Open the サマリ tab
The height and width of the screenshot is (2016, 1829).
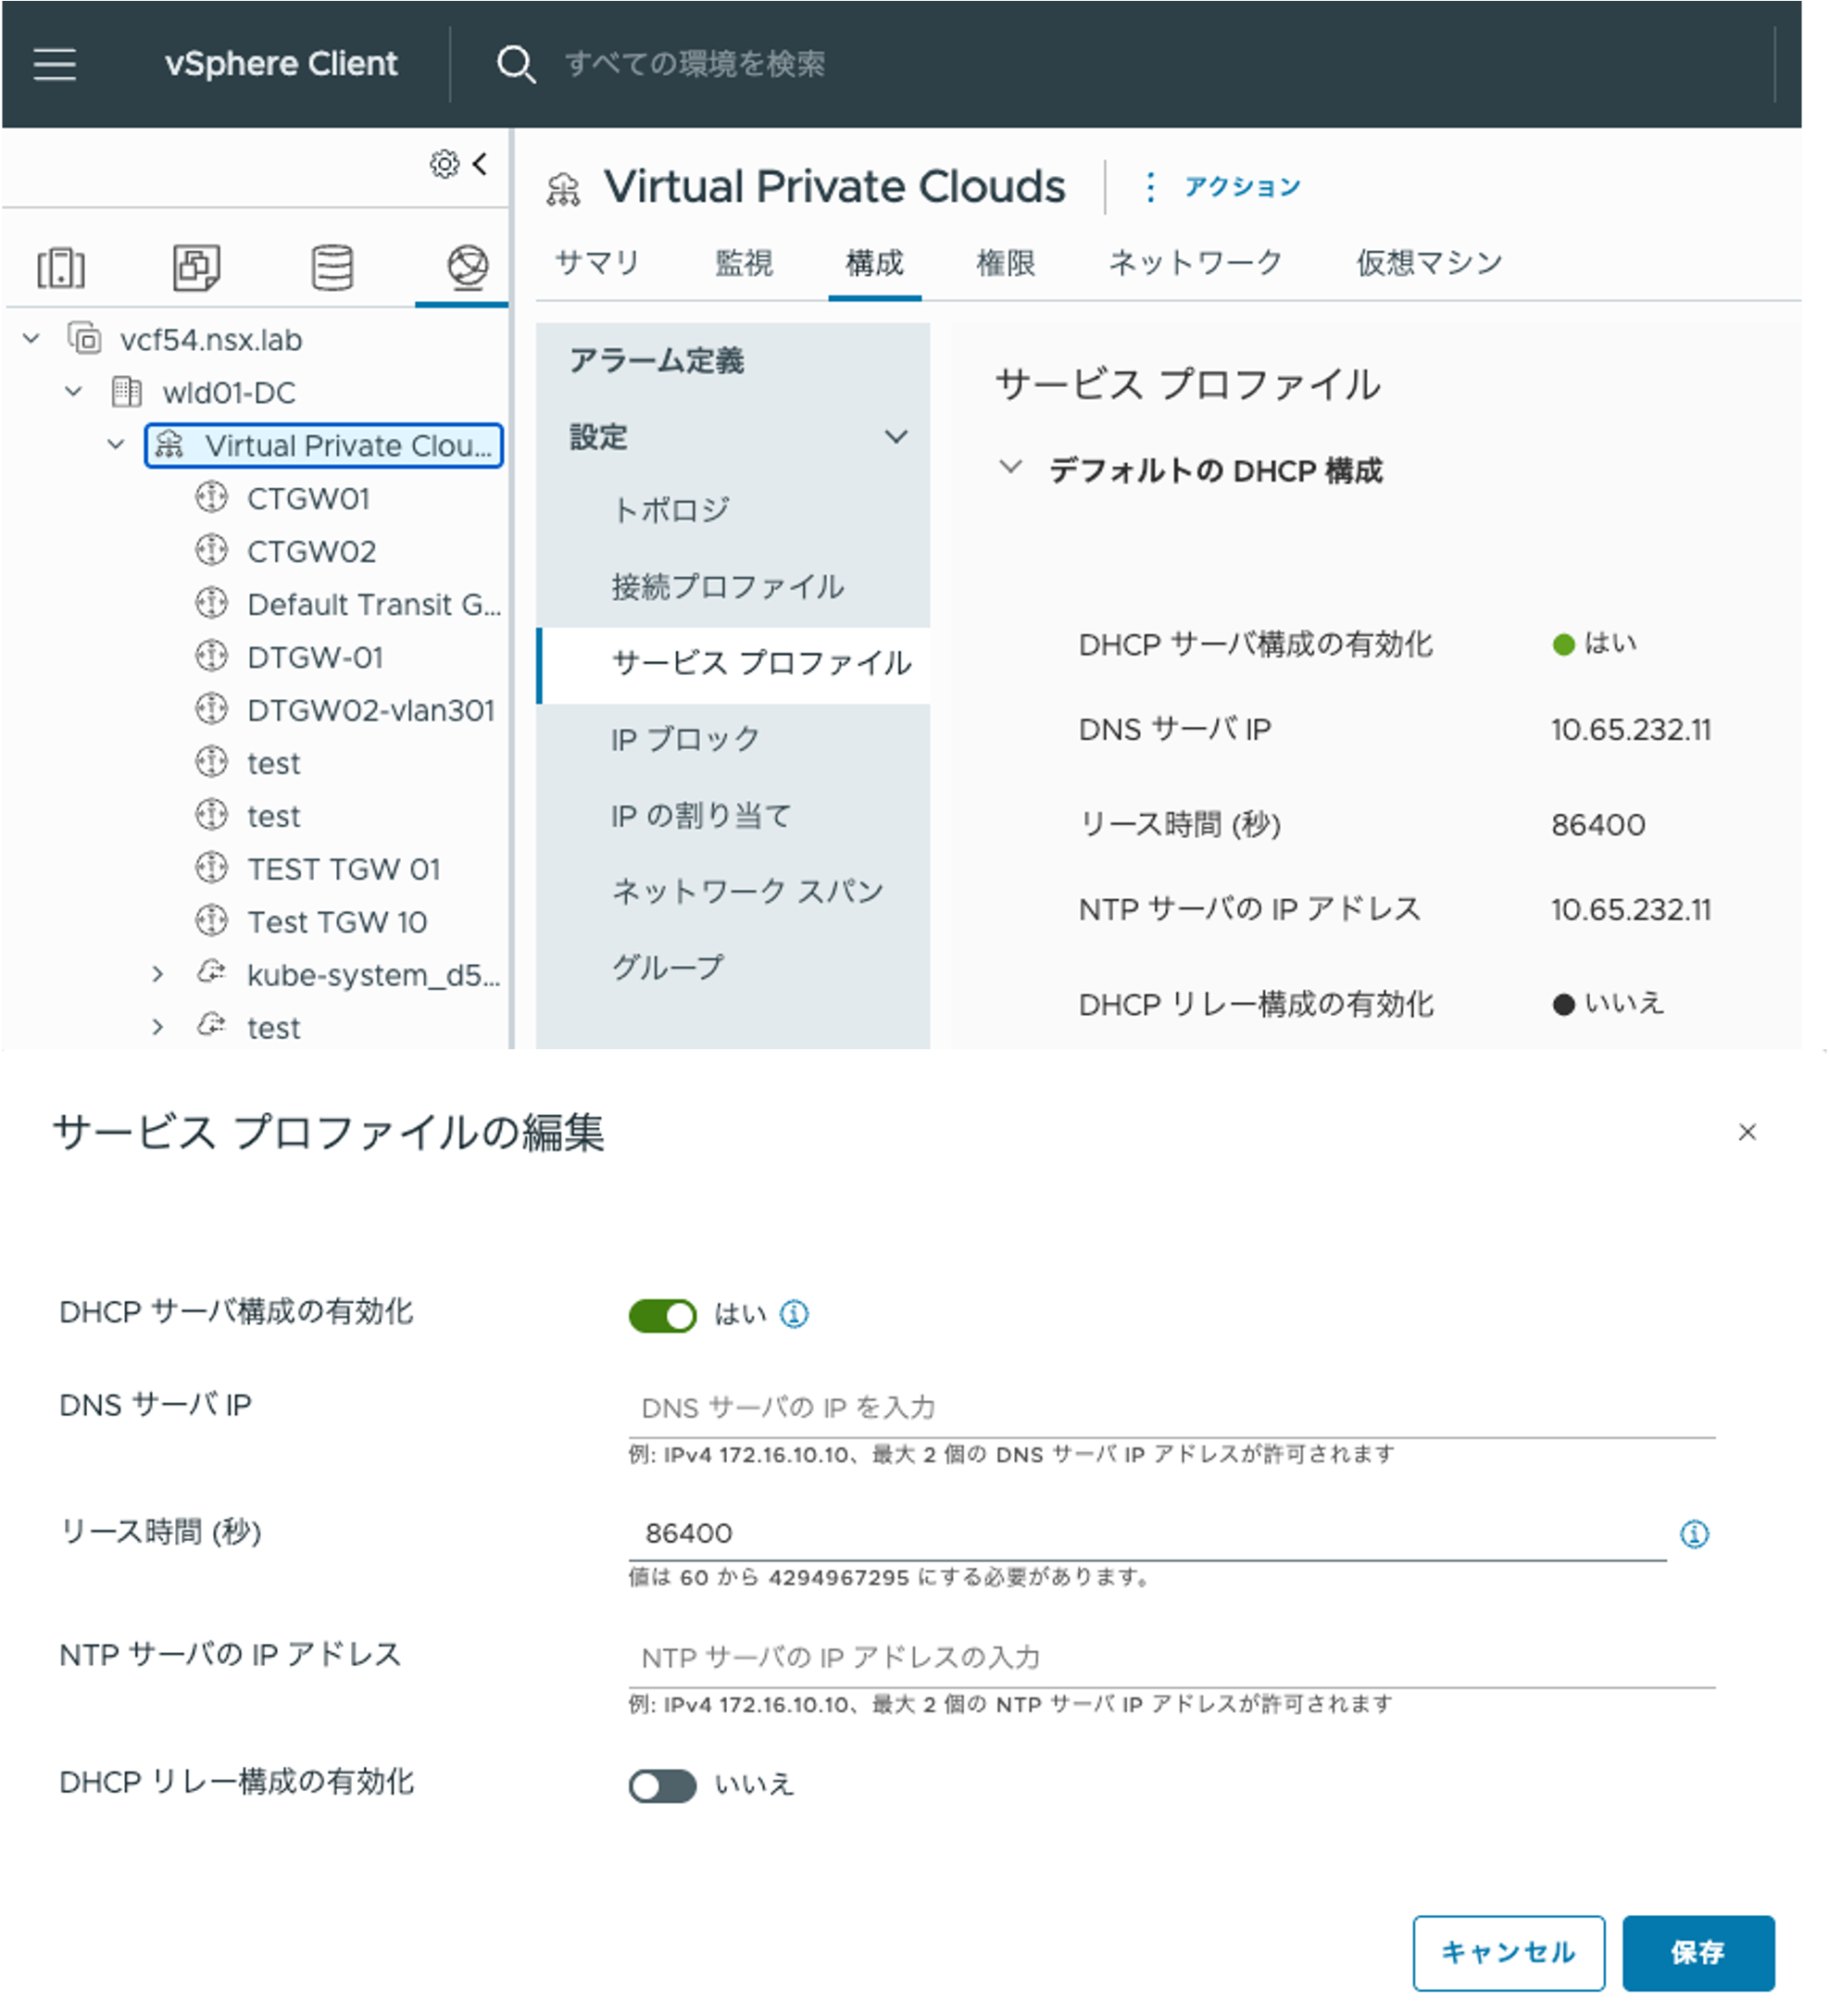[x=597, y=263]
